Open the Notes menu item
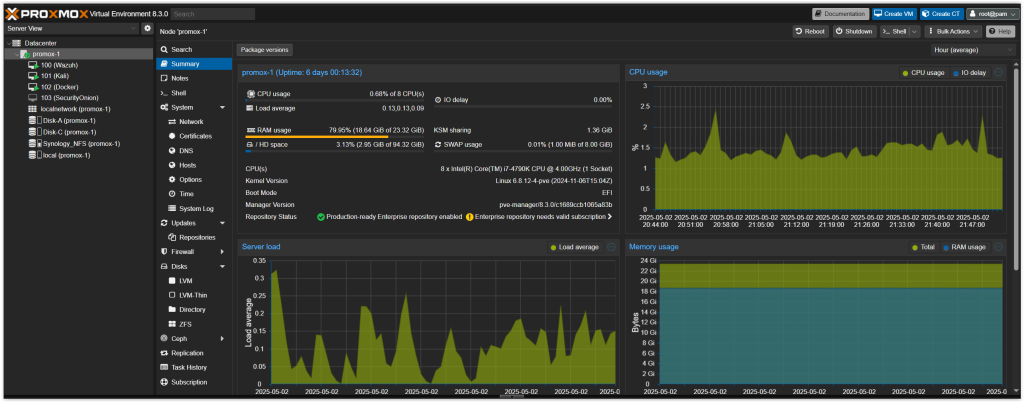The width and height of the screenshot is (1024, 402). pos(194,78)
